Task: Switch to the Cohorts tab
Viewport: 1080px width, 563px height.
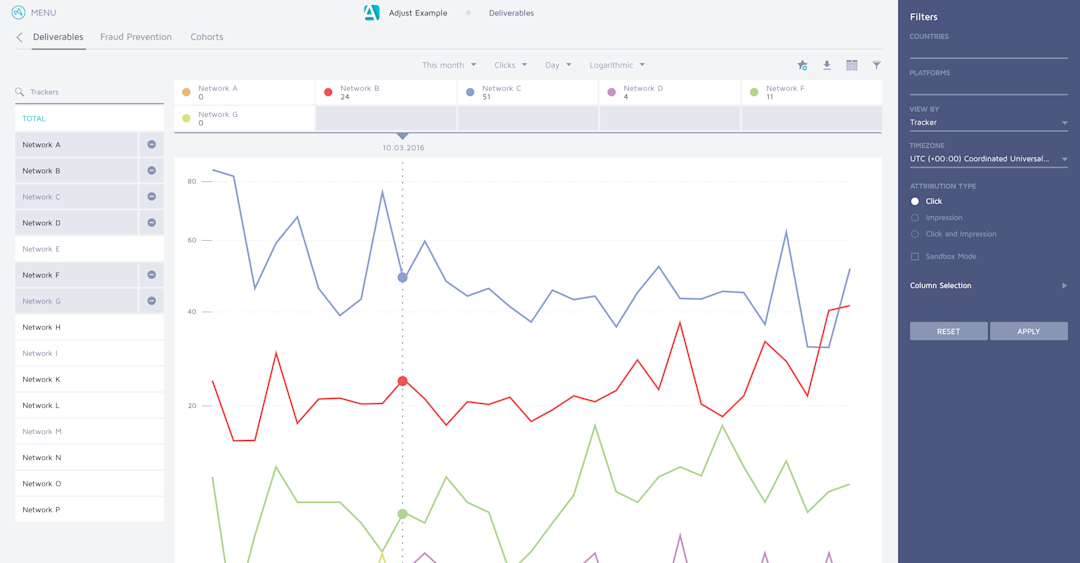Action: click(207, 37)
